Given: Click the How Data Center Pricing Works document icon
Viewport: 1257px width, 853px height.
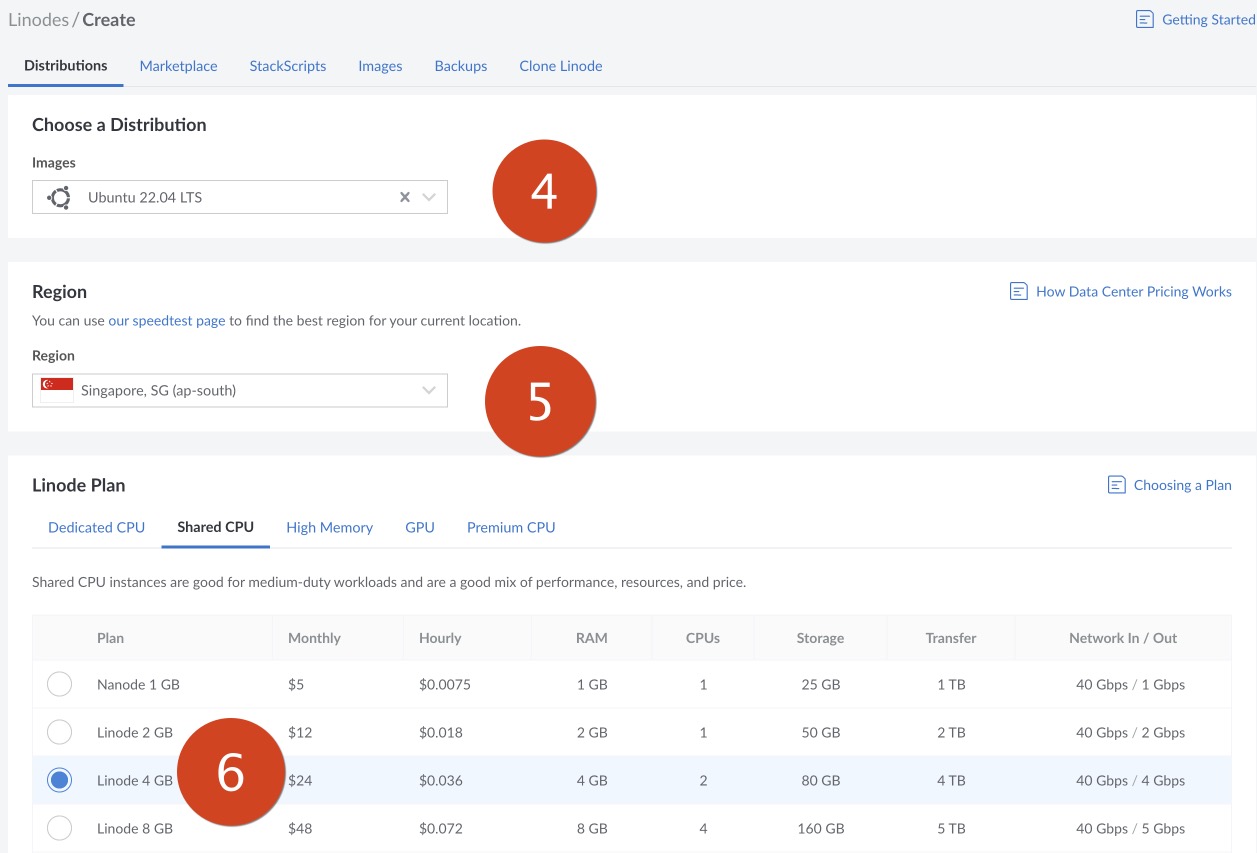Looking at the screenshot, I should pos(1019,292).
